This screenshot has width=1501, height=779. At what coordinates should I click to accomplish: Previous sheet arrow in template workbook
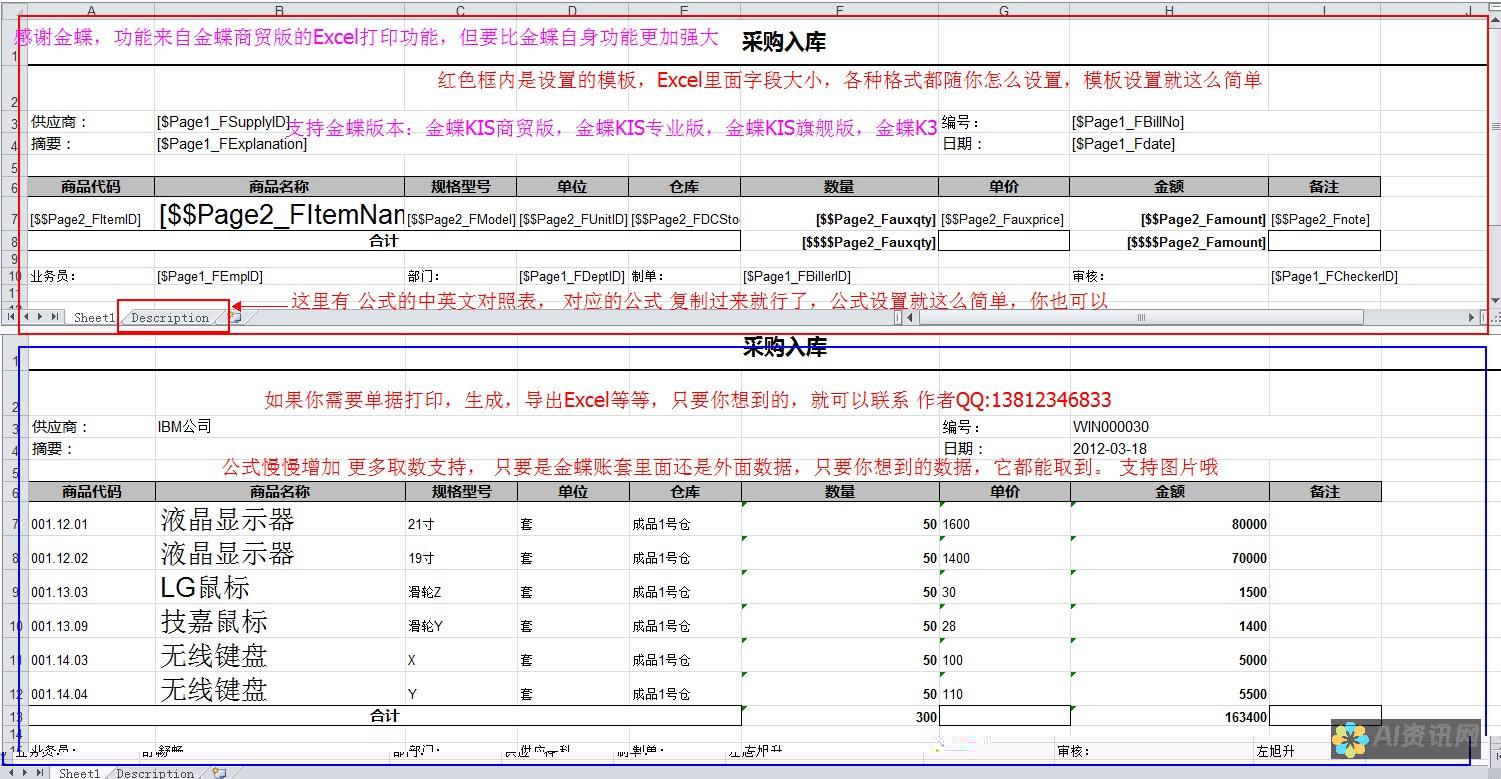(27, 317)
